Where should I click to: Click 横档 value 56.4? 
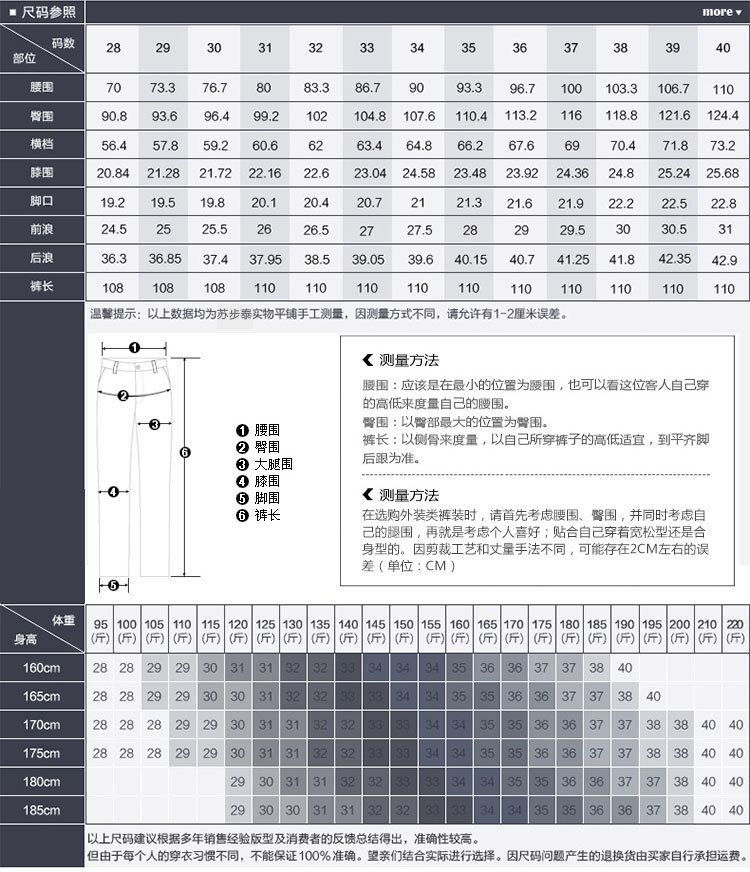[x=114, y=146]
